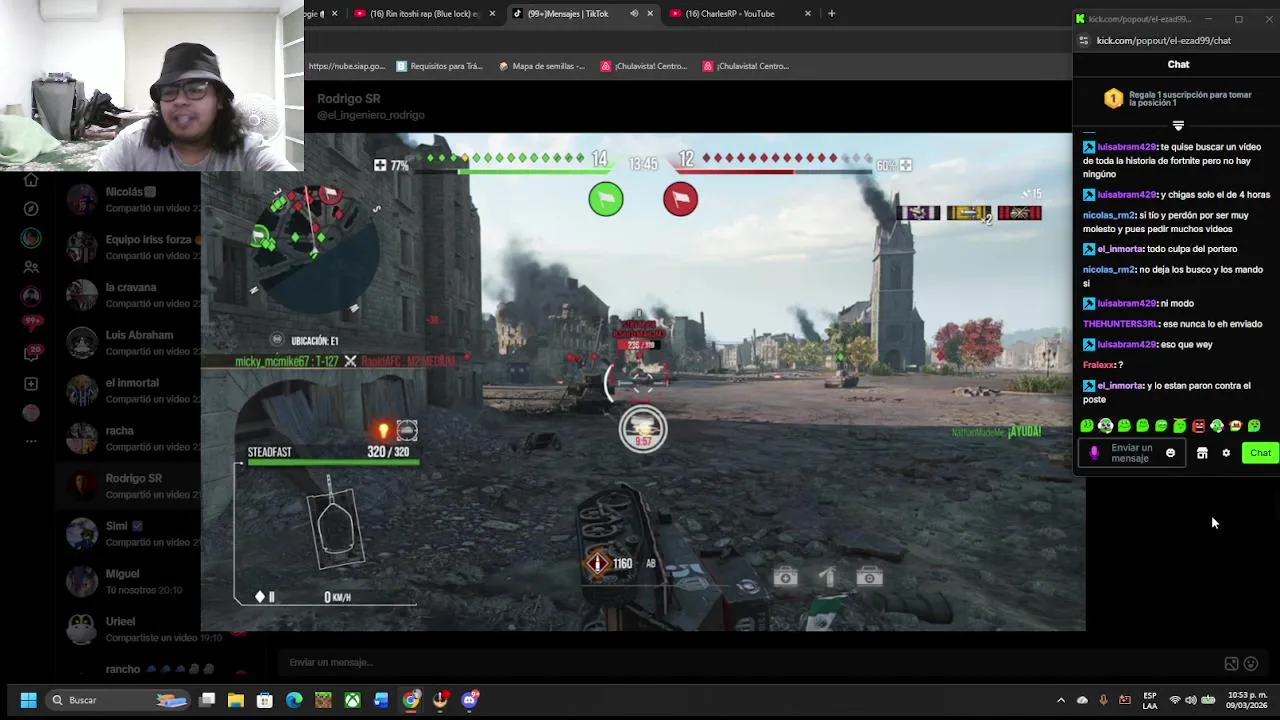Open TikTok chat with racha
Viewport: 1280px width, 720px height.
130,438
